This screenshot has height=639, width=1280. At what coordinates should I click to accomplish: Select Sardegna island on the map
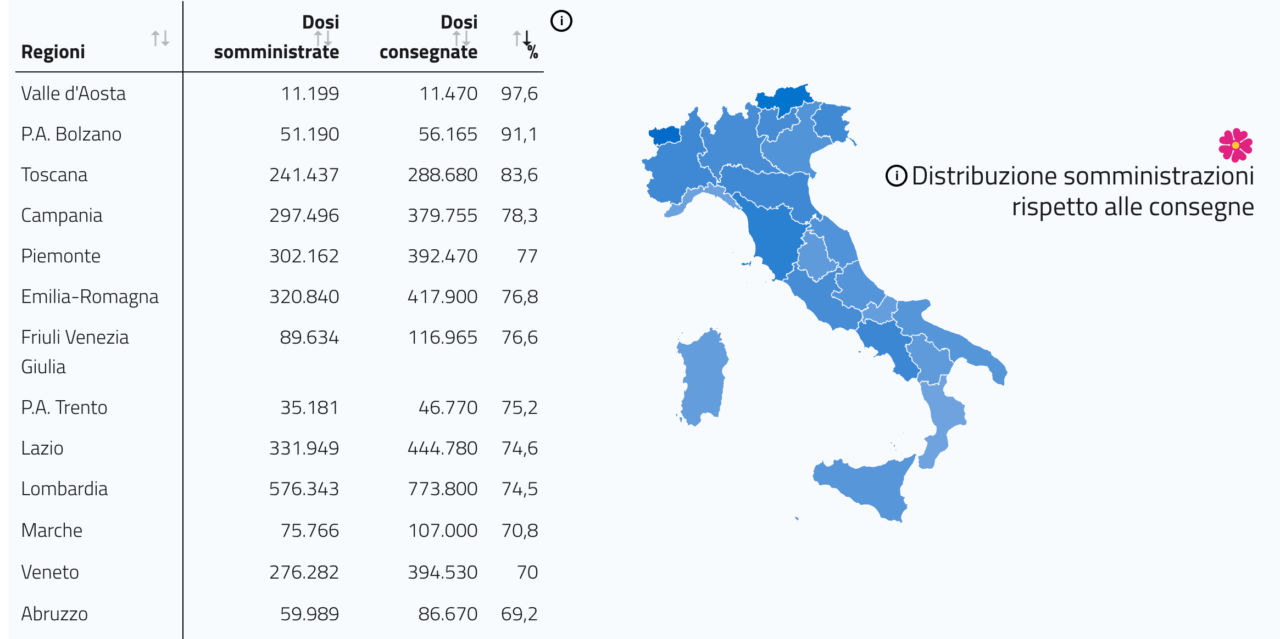point(701,376)
